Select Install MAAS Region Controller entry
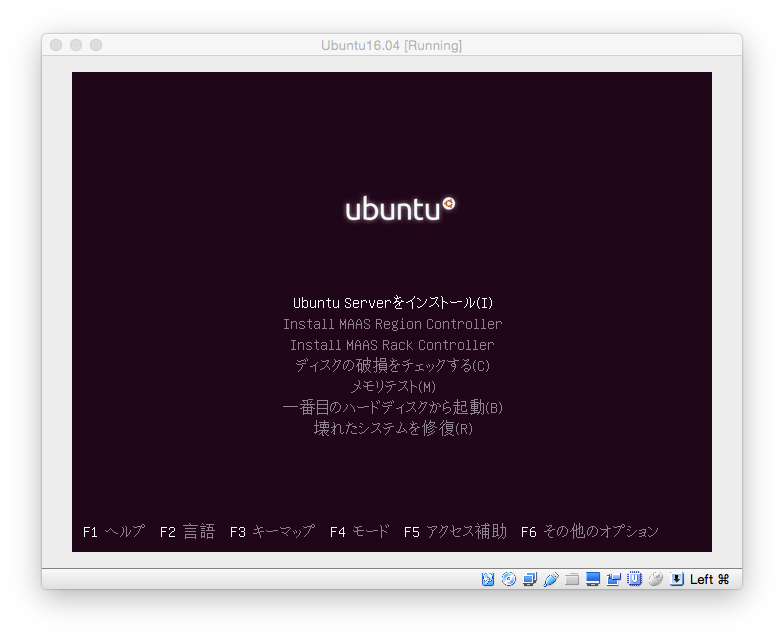 tap(392, 324)
